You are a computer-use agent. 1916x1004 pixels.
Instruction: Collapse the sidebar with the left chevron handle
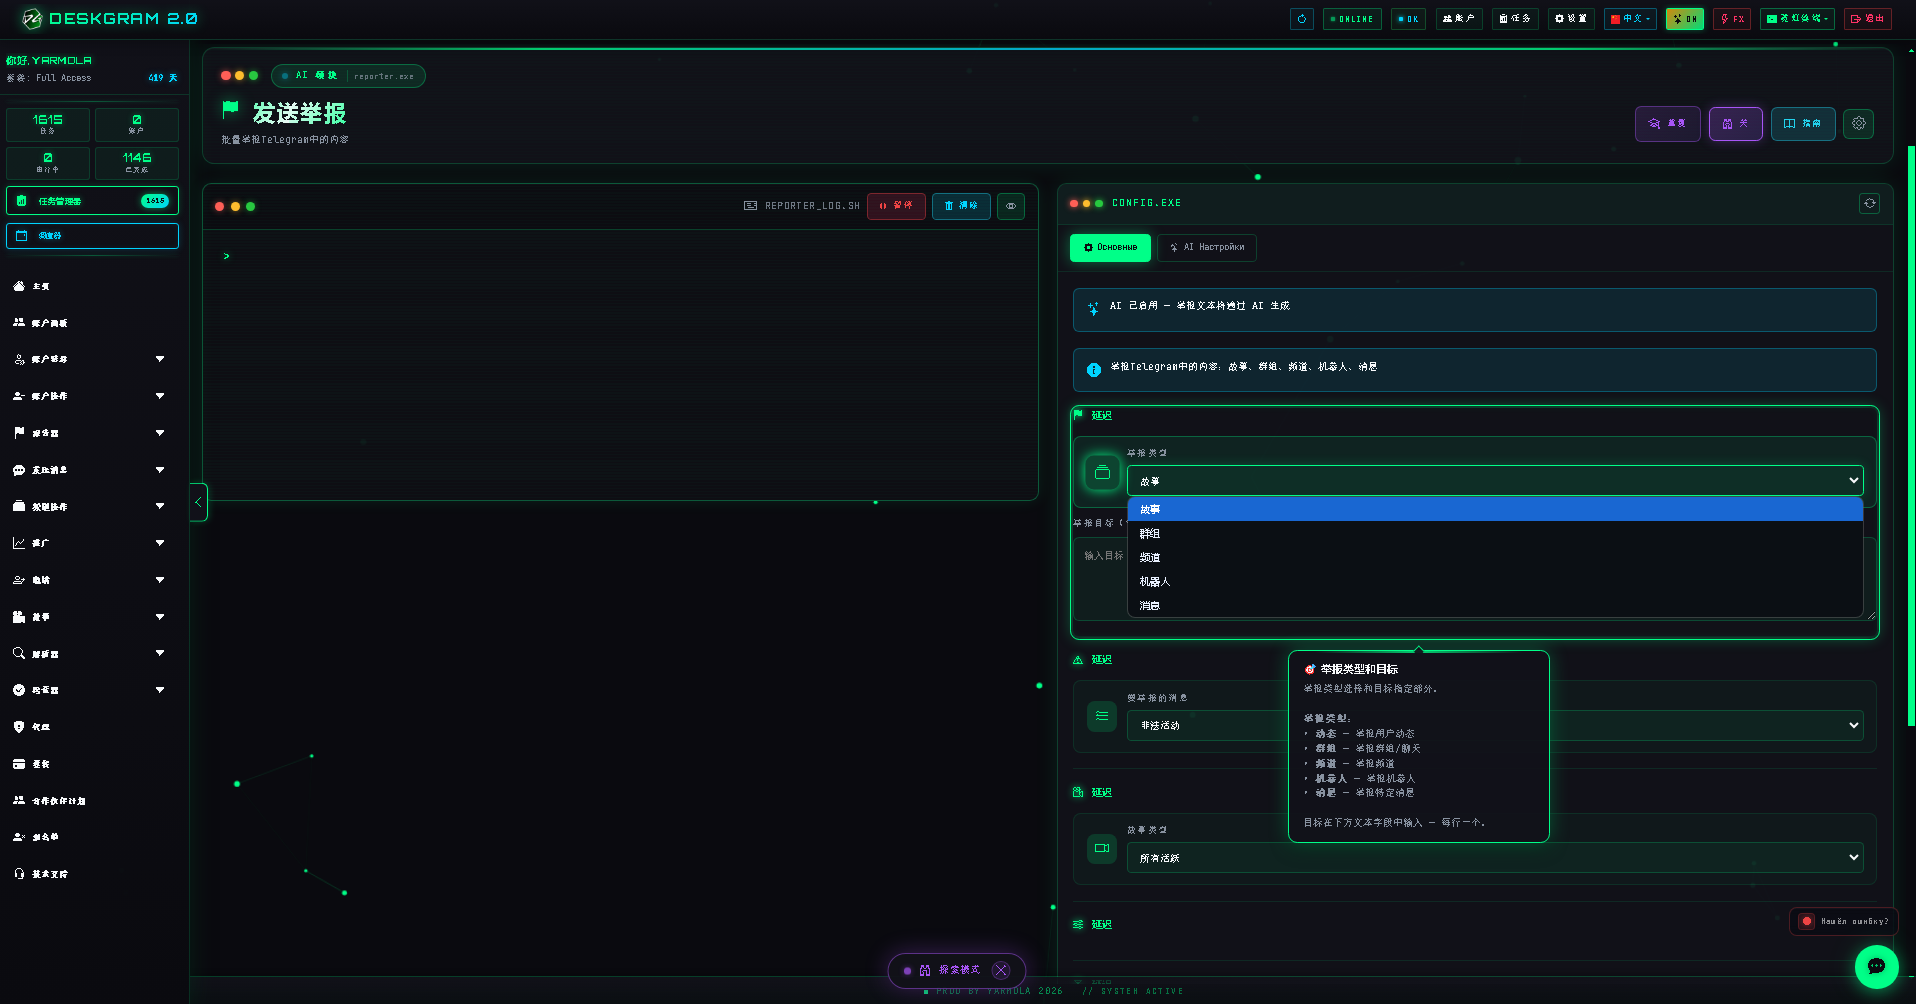pos(198,502)
